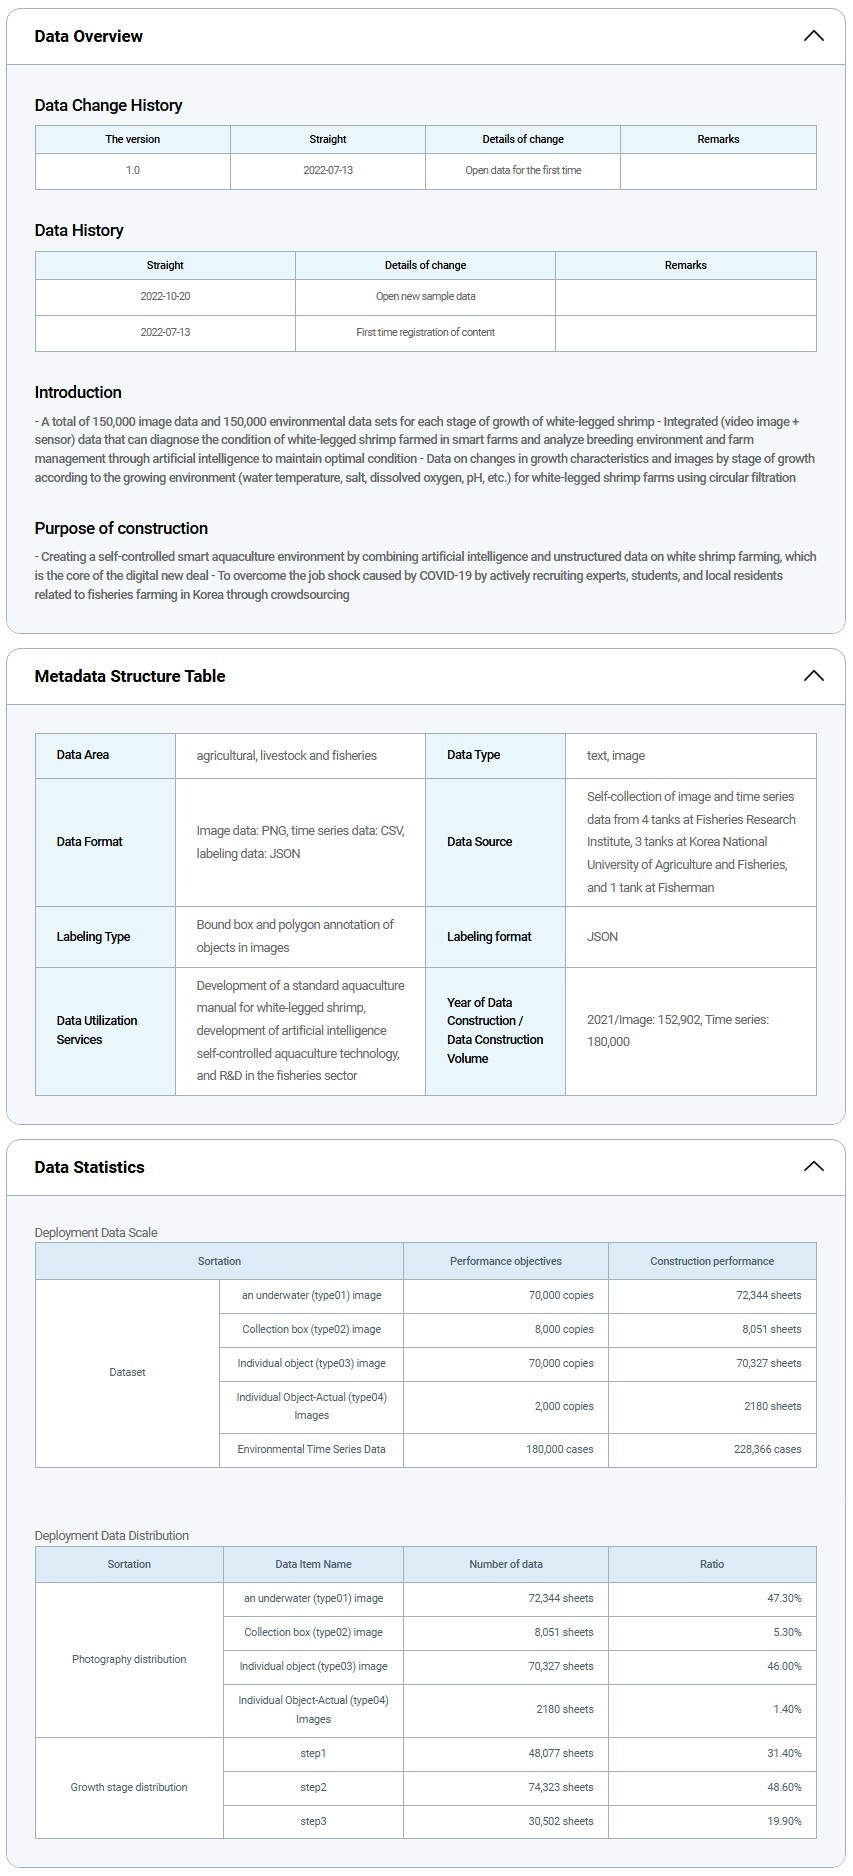The height and width of the screenshot is (1876, 853).
Task: Click the Labeling Type label cell
Action: point(93,937)
